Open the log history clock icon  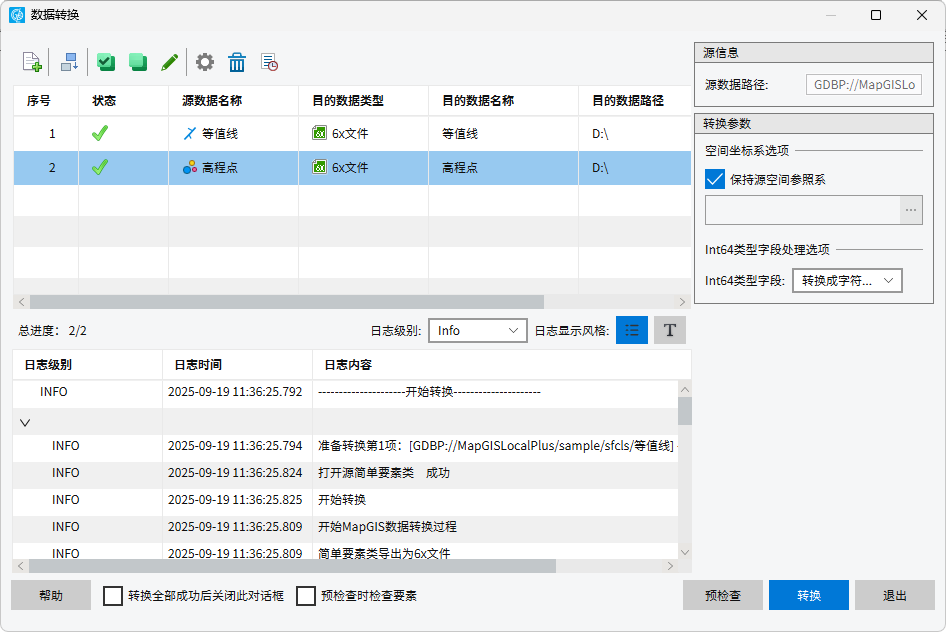point(269,62)
